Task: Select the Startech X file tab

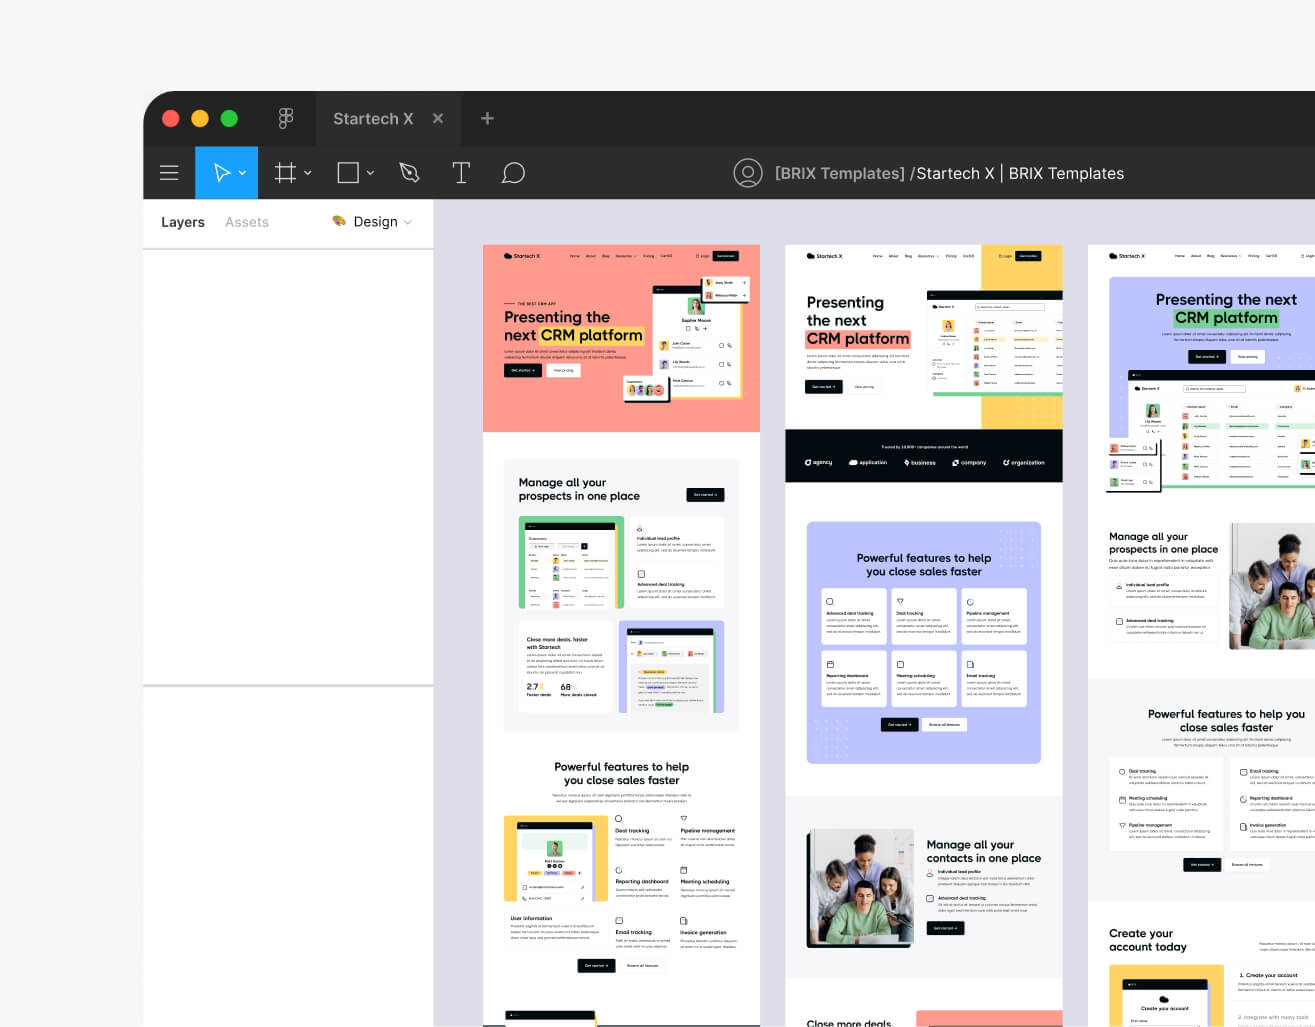Action: [x=373, y=118]
